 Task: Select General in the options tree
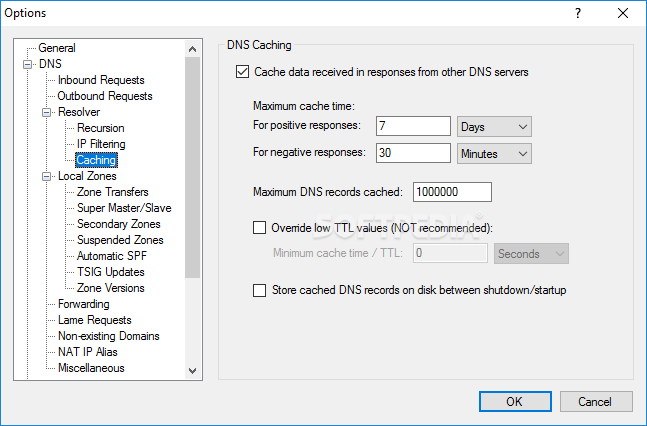pos(57,48)
